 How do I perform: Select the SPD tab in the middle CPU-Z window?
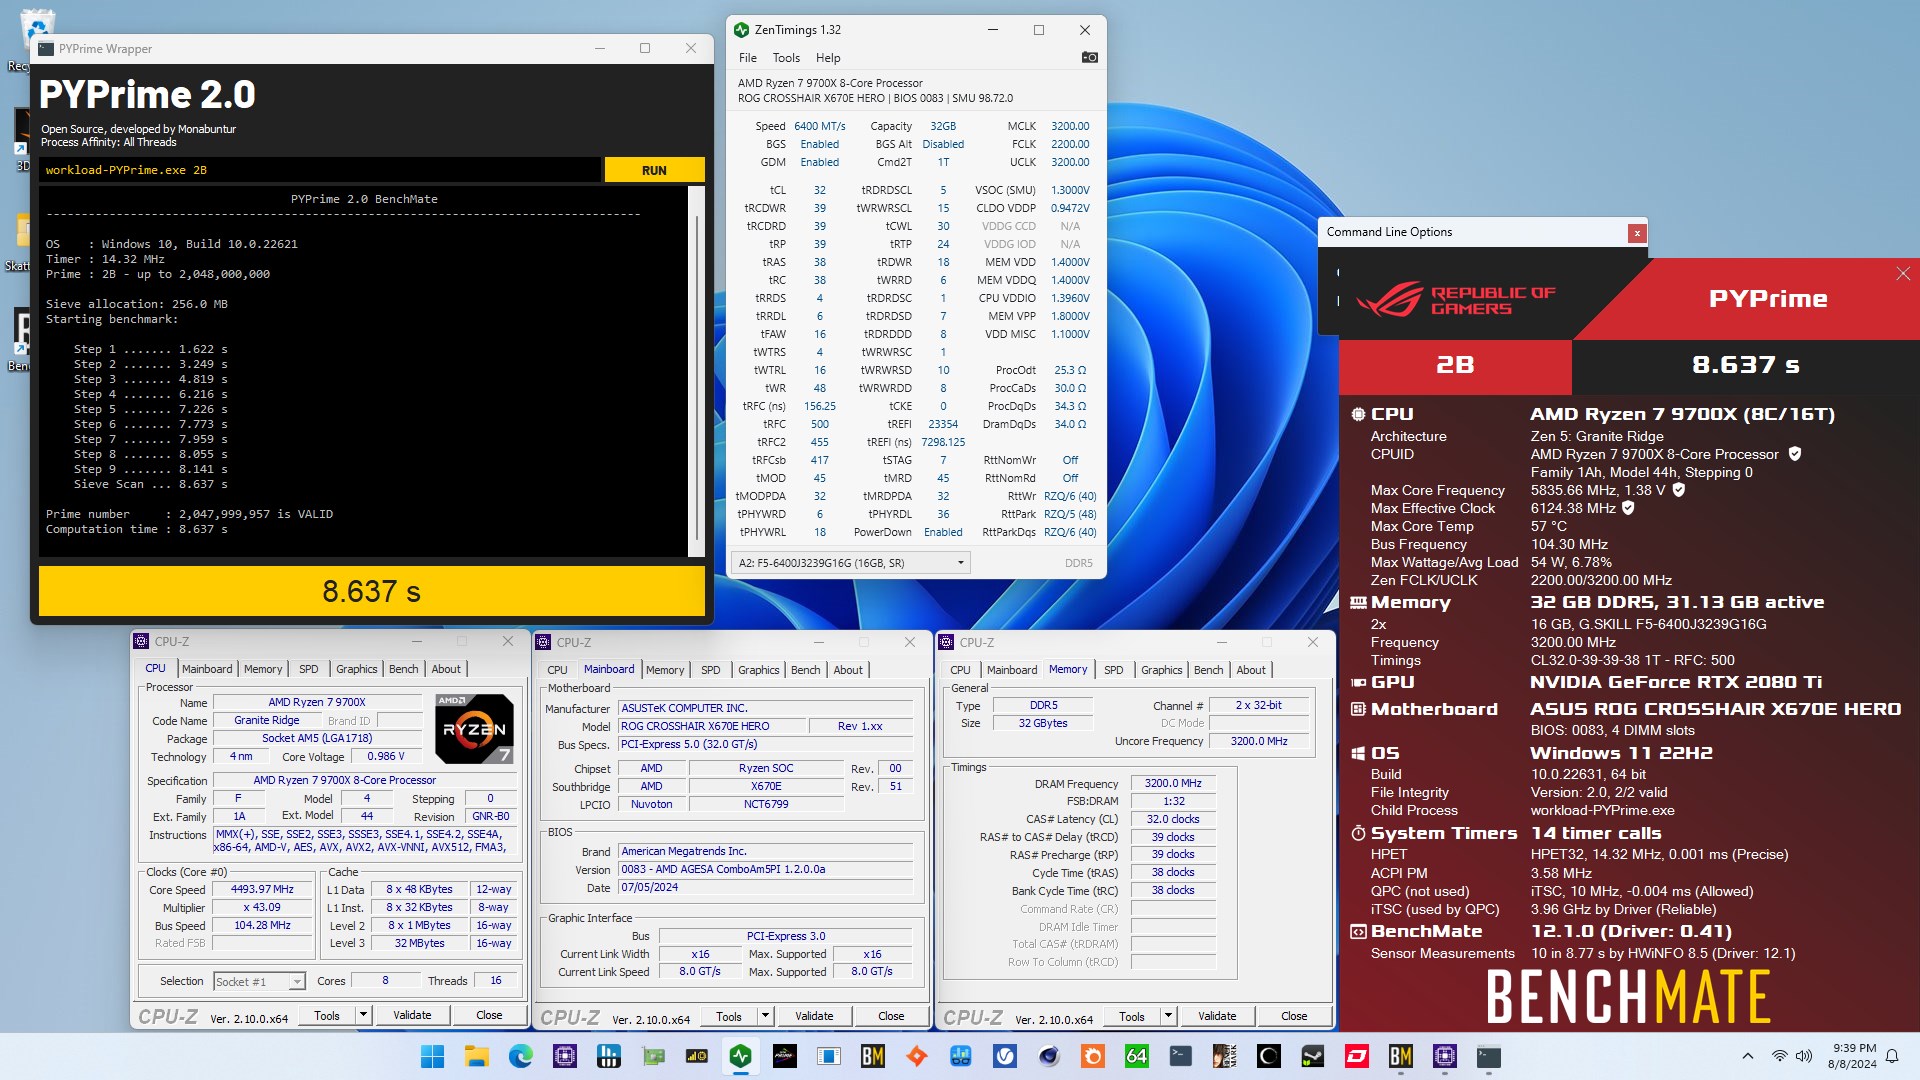(711, 670)
